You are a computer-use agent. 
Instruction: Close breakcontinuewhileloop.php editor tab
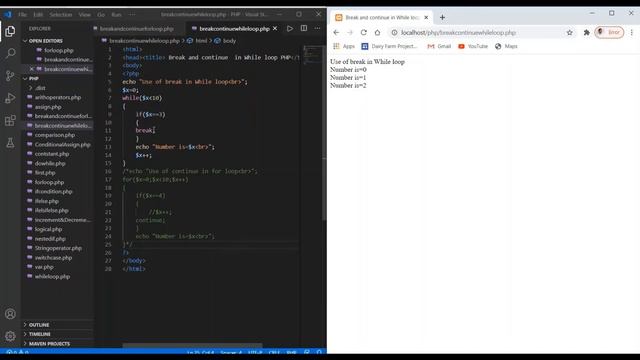[275, 29]
